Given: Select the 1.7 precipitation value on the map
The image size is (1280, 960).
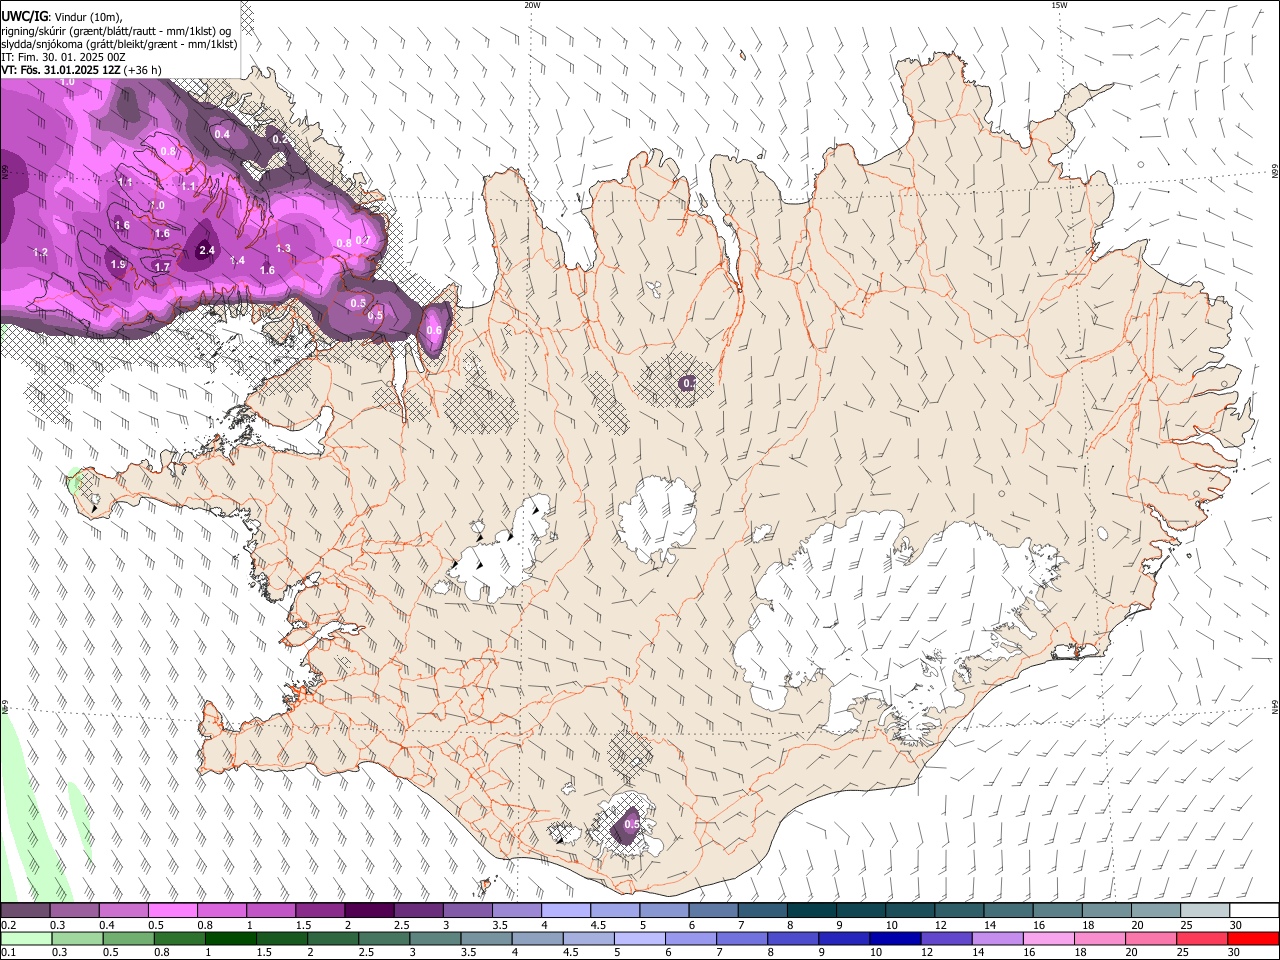Looking at the screenshot, I should tap(162, 267).
